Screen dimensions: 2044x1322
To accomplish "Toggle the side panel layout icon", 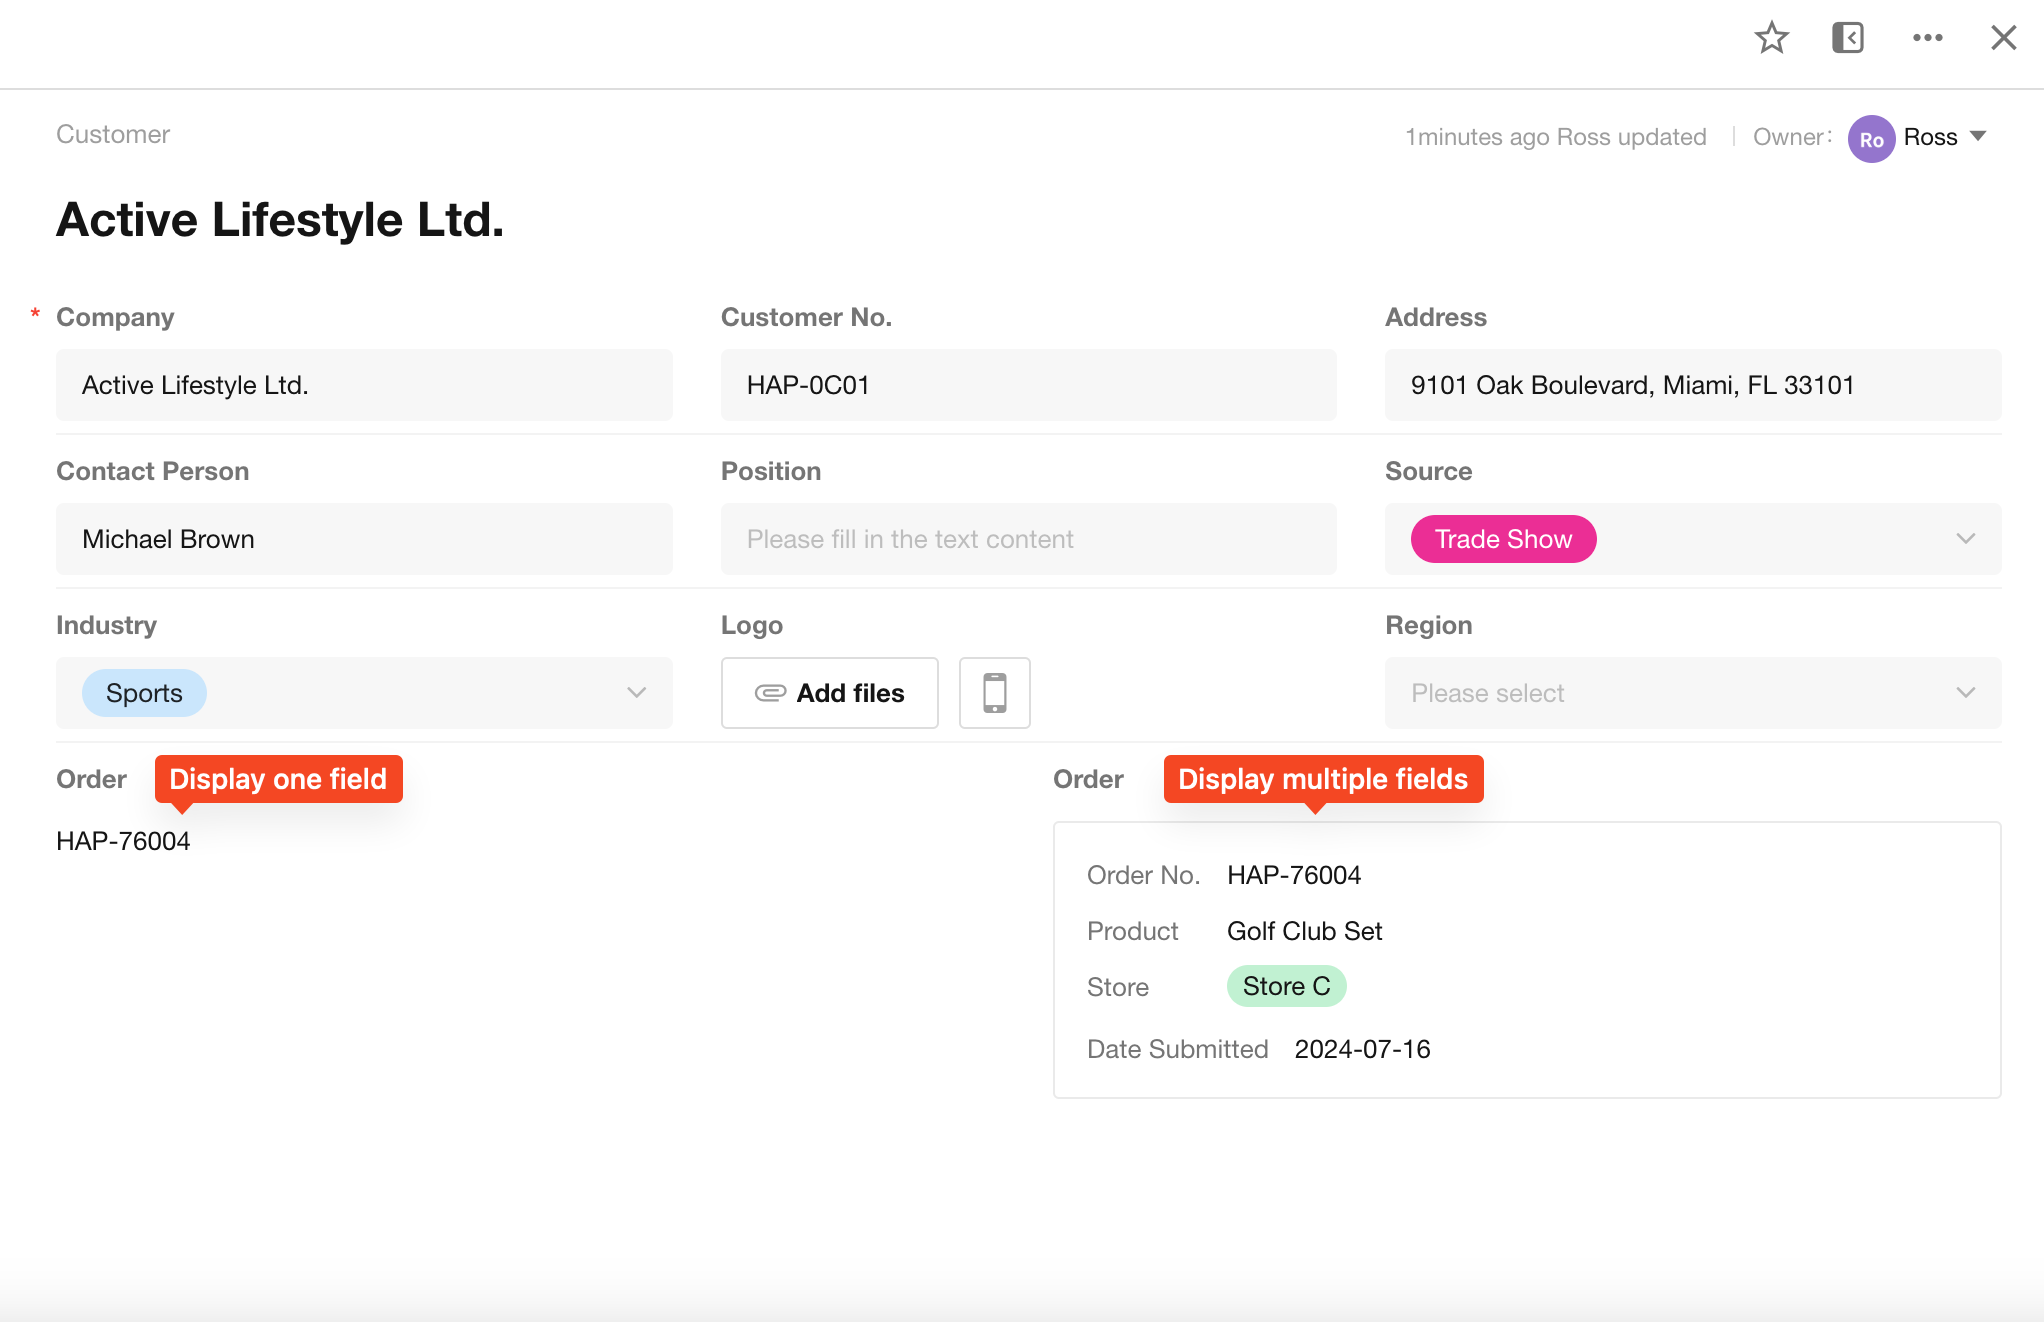I will point(1847,38).
